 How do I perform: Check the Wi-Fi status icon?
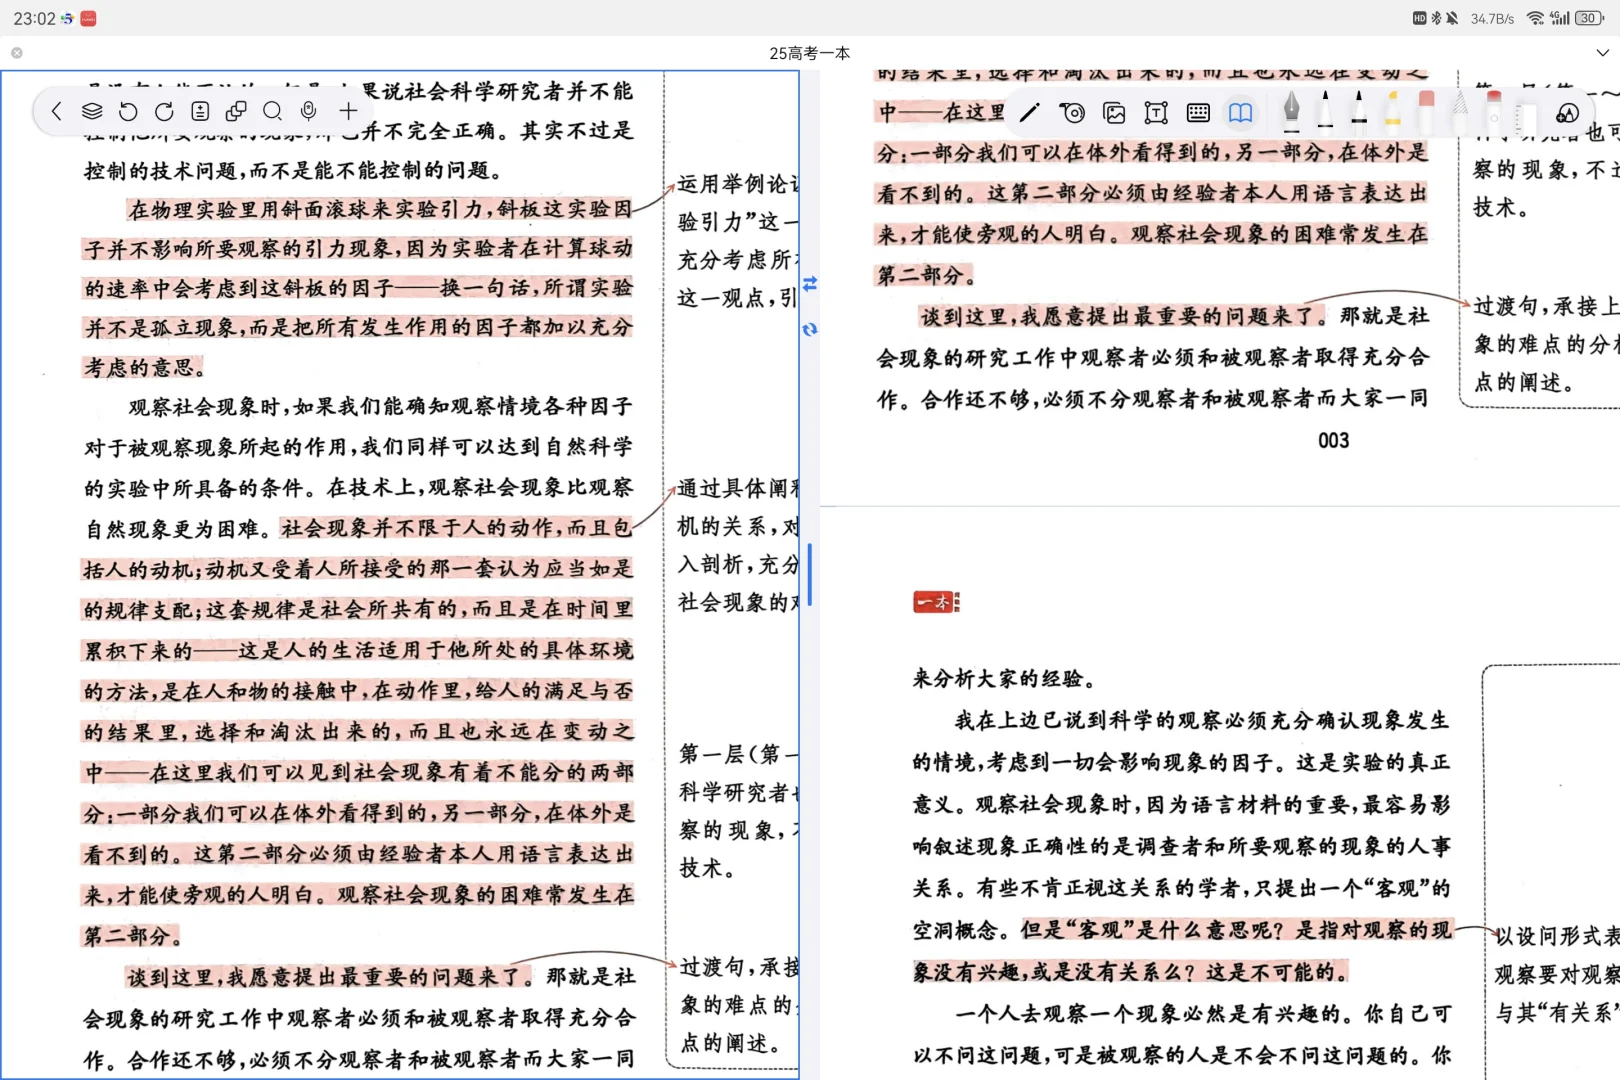tap(1535, 18)
